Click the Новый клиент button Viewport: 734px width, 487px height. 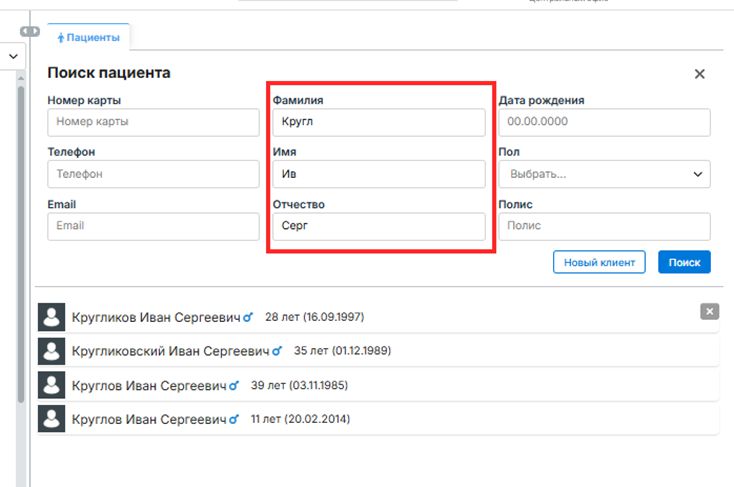[599, 262]
